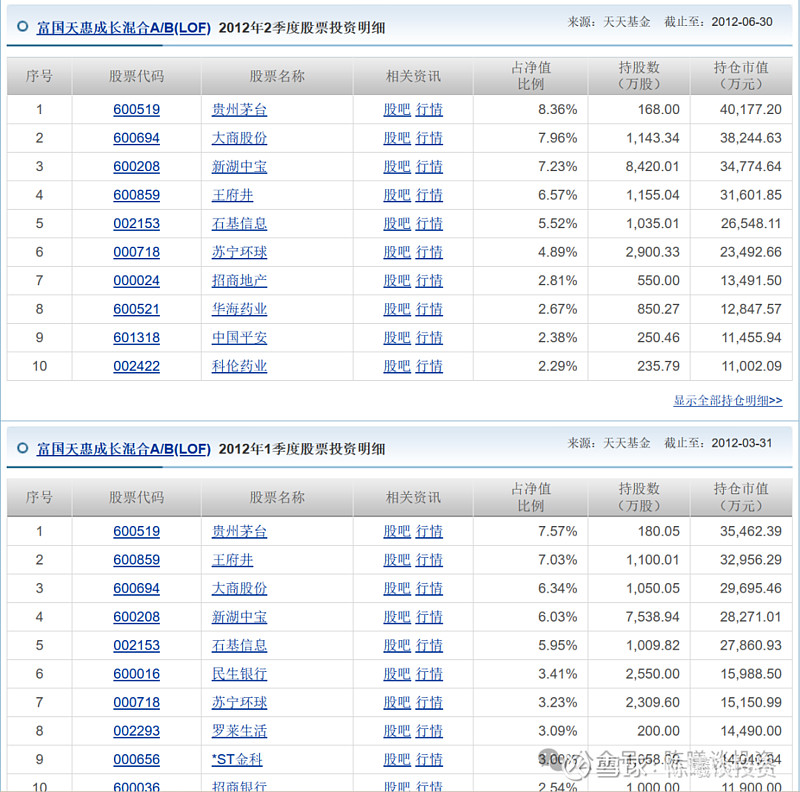Open stock code 000718 in 1季度 table
This screenshot has height=792, width=800.
(136, 703)
